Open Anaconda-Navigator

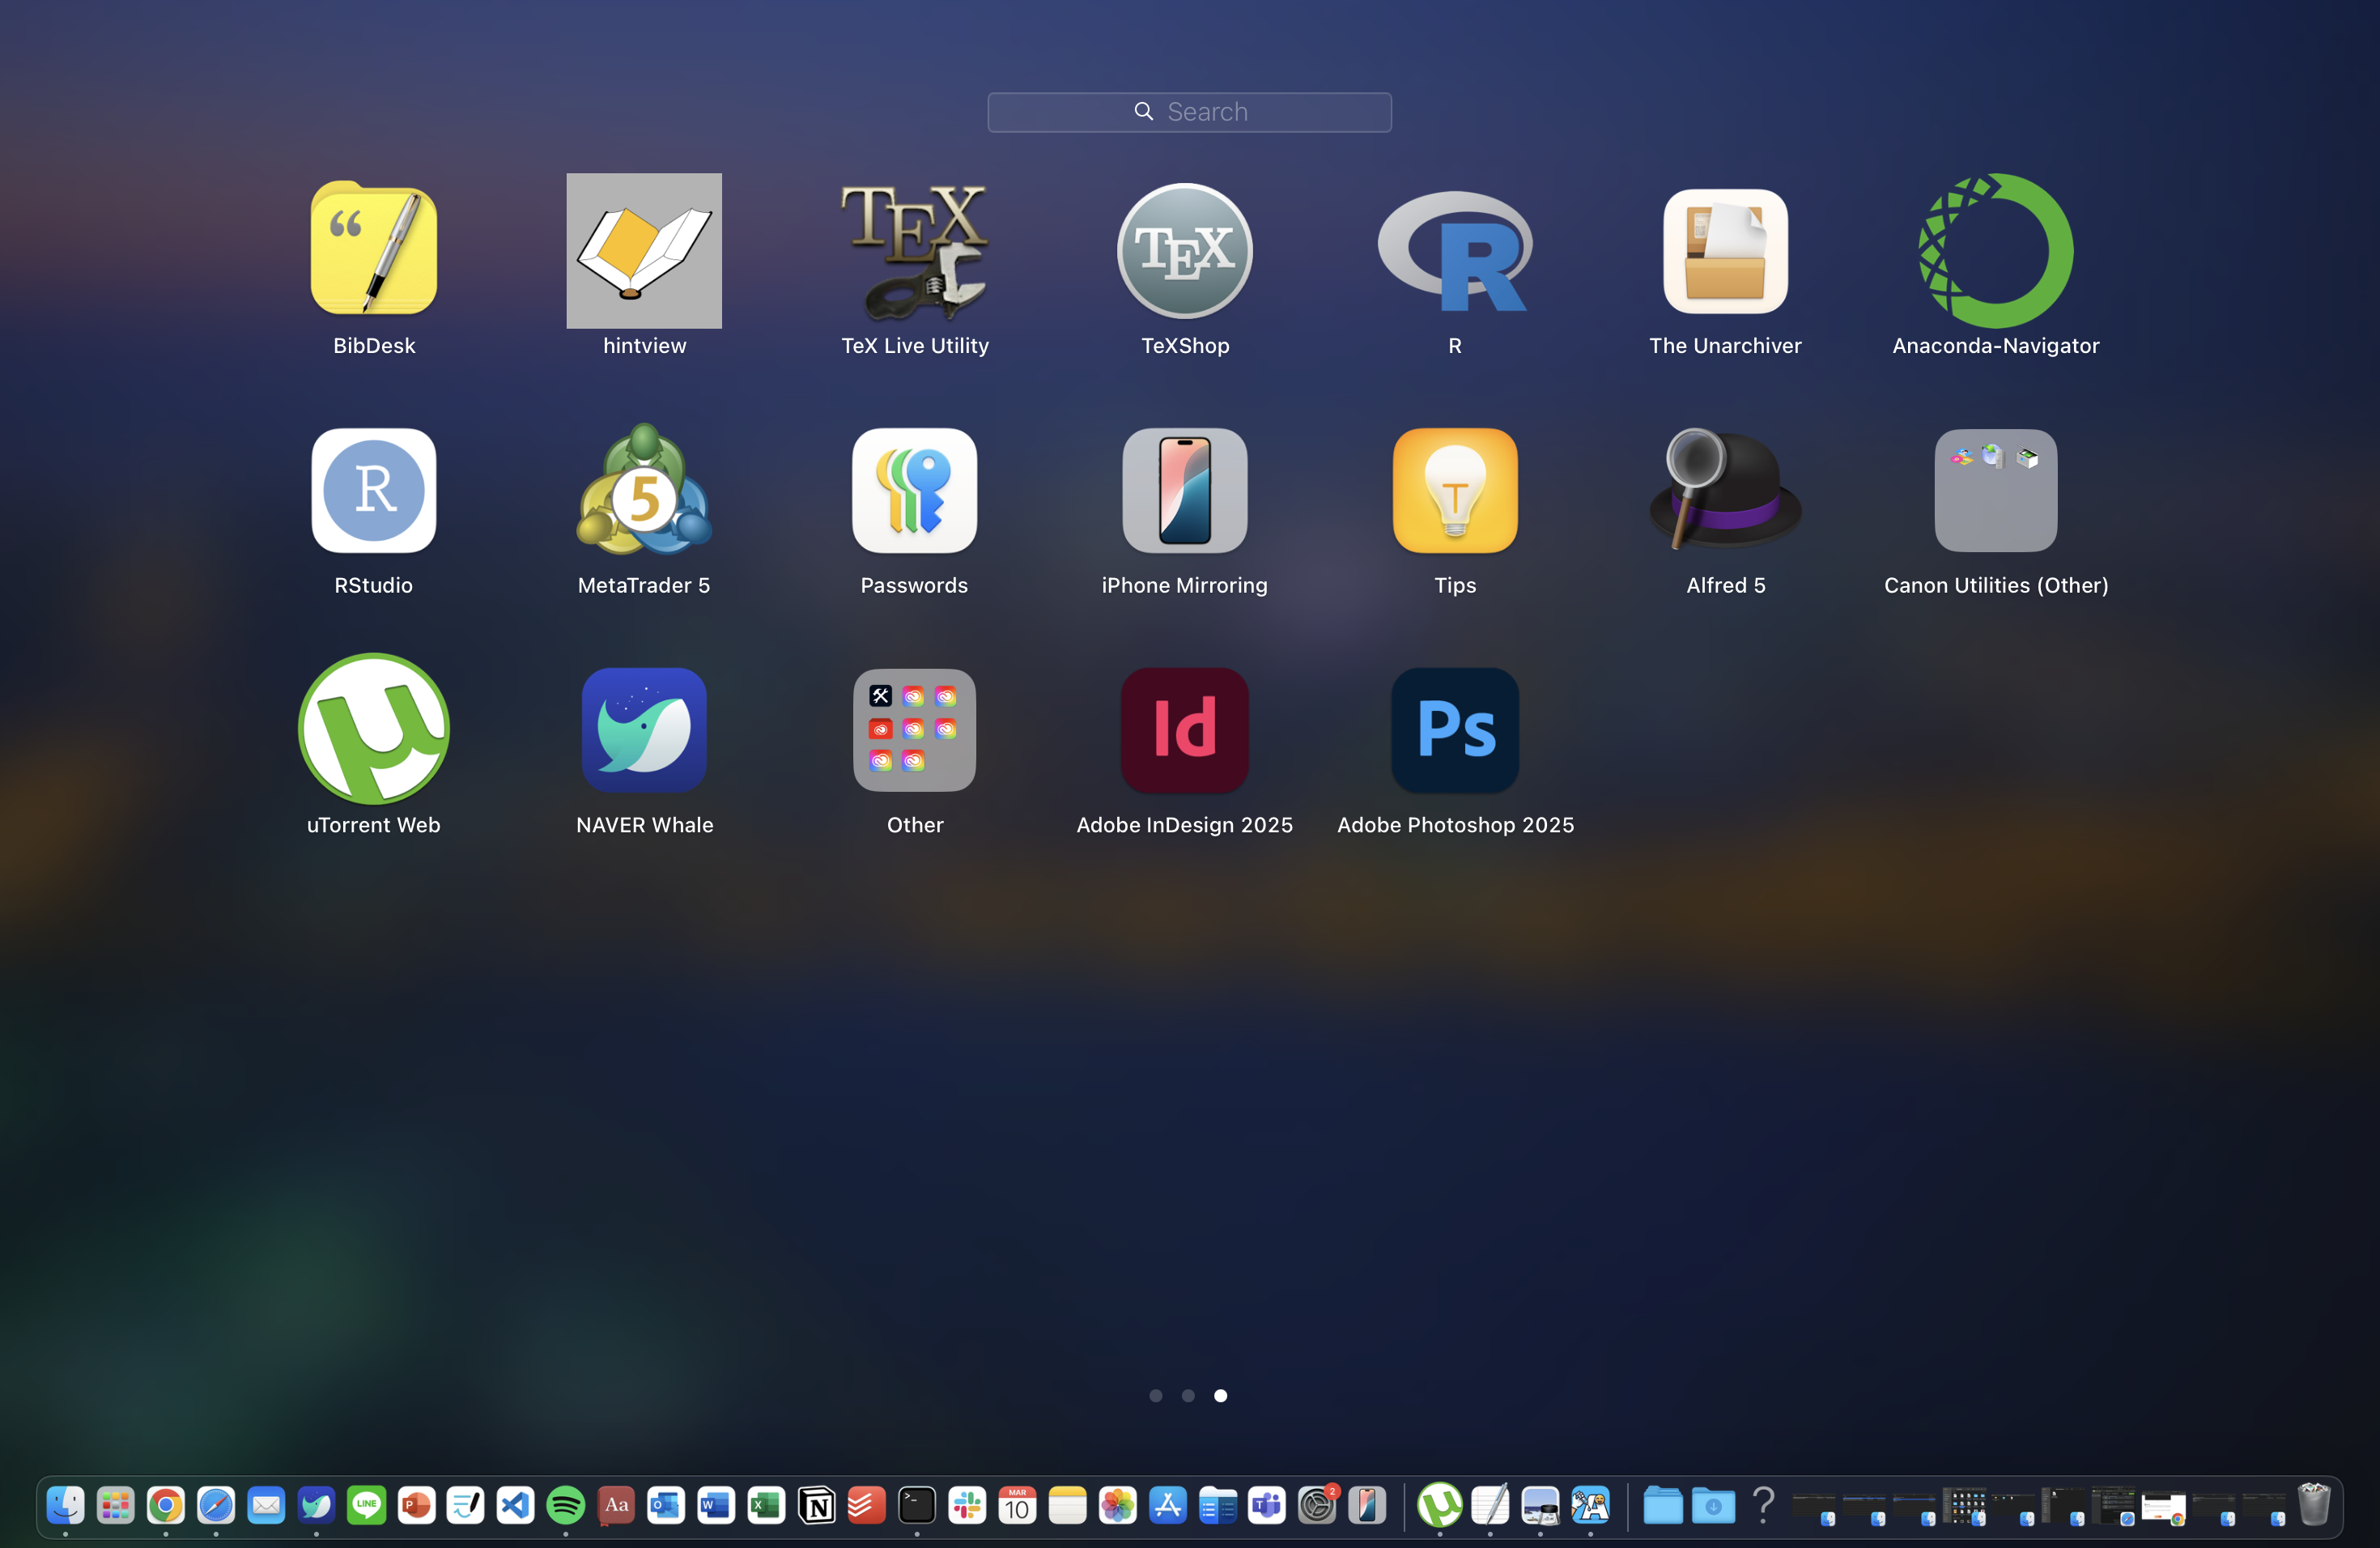(1995, 250)
